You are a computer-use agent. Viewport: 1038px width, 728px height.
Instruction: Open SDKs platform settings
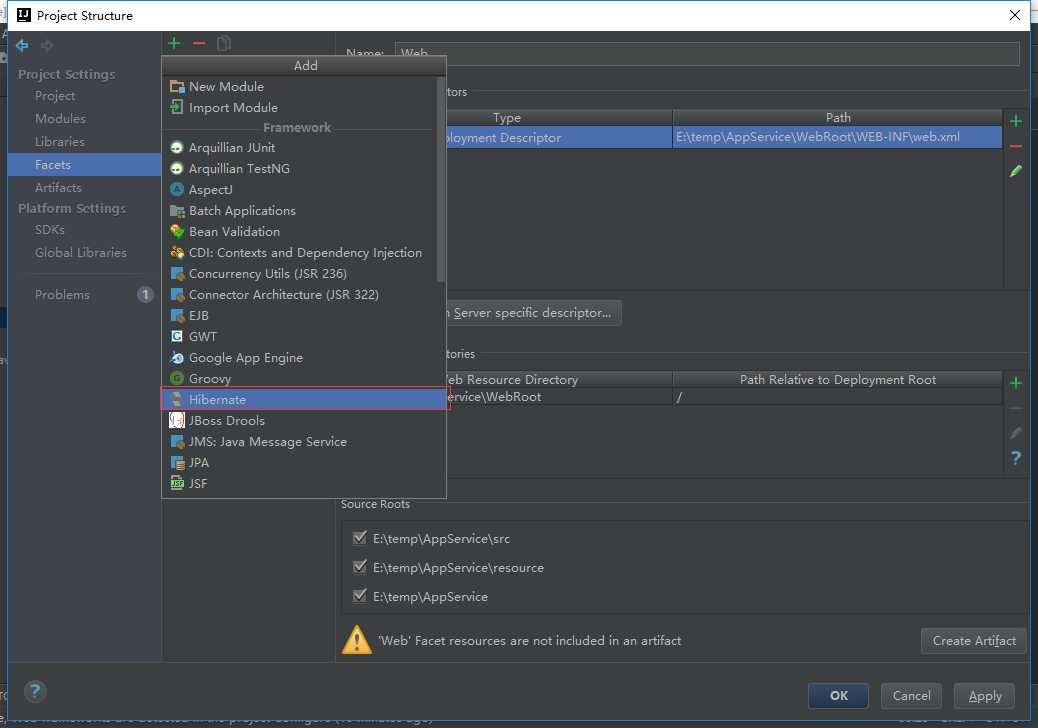pyautogui.click(x=50, y=230)
